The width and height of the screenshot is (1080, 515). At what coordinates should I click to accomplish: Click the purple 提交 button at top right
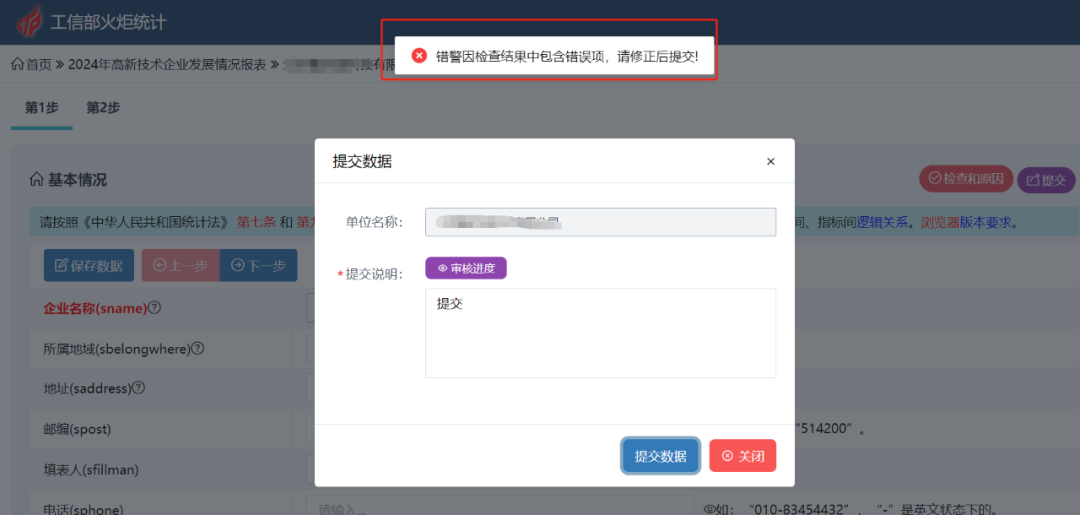(1046, 180)
